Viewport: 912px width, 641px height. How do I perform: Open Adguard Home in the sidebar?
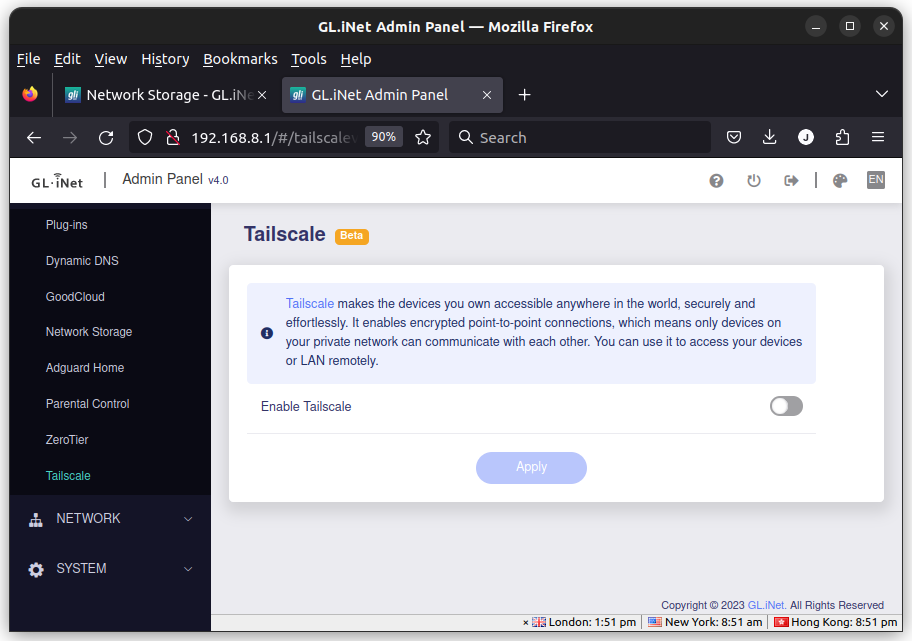coord(85,368)
